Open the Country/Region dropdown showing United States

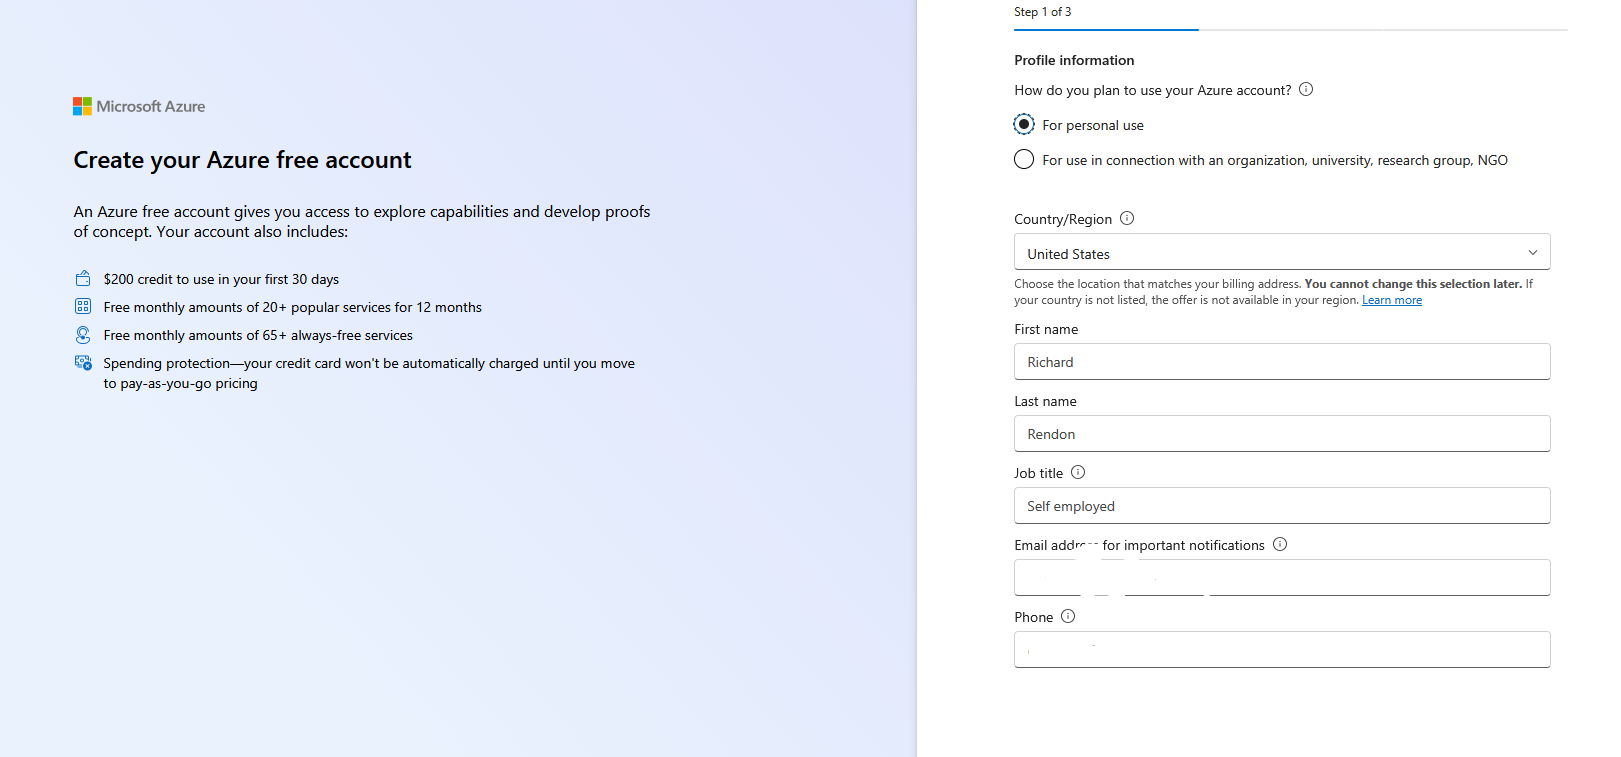(x=1282, y=252)
